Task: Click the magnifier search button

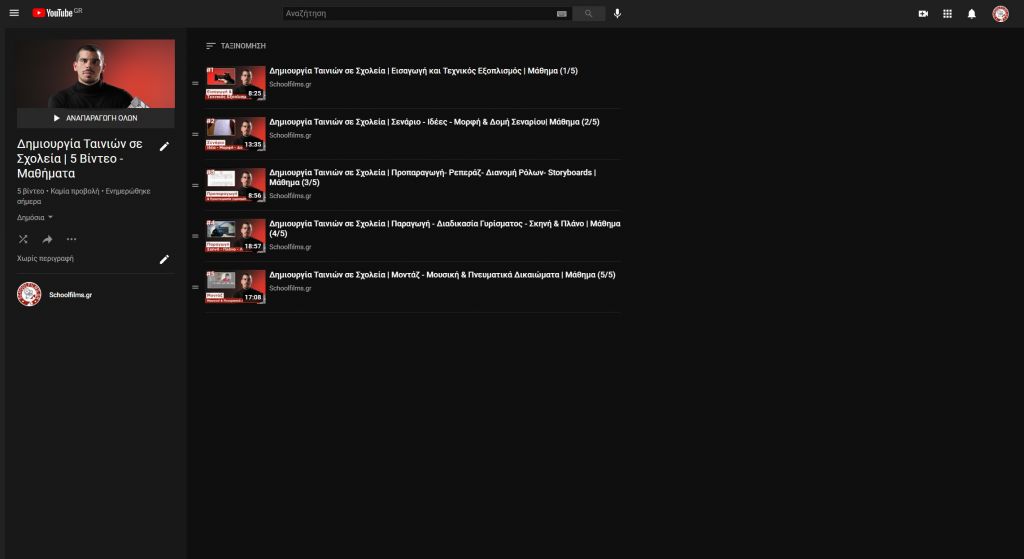Action: coord(589,13)
